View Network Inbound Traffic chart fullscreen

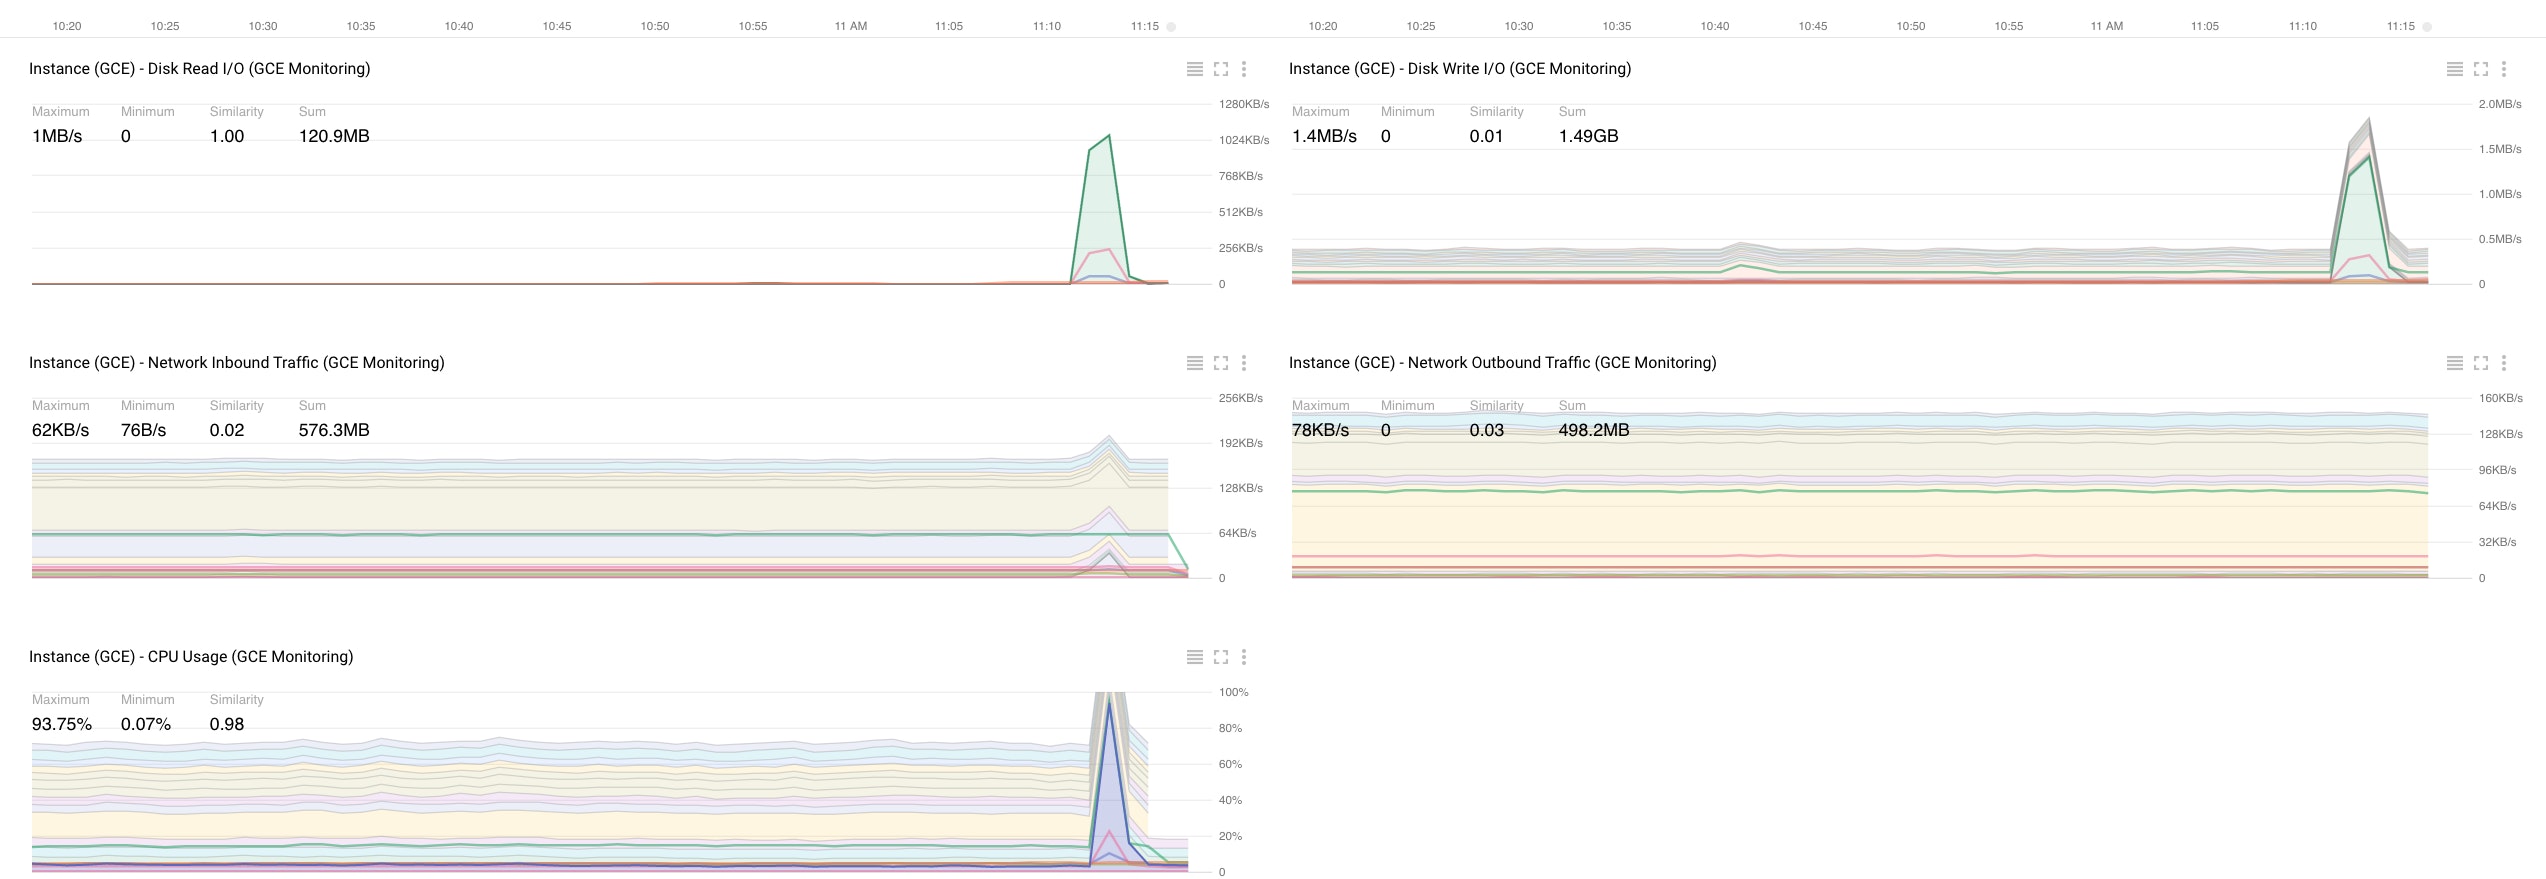(1221, 363)
